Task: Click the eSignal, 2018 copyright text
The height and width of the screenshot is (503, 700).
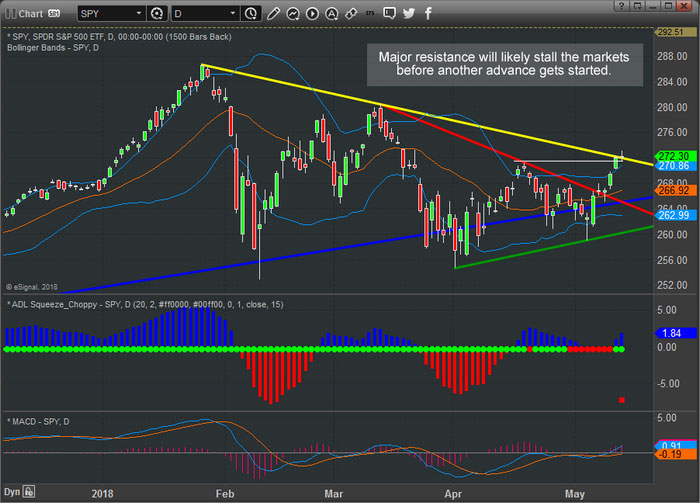Action: (32, 287)
